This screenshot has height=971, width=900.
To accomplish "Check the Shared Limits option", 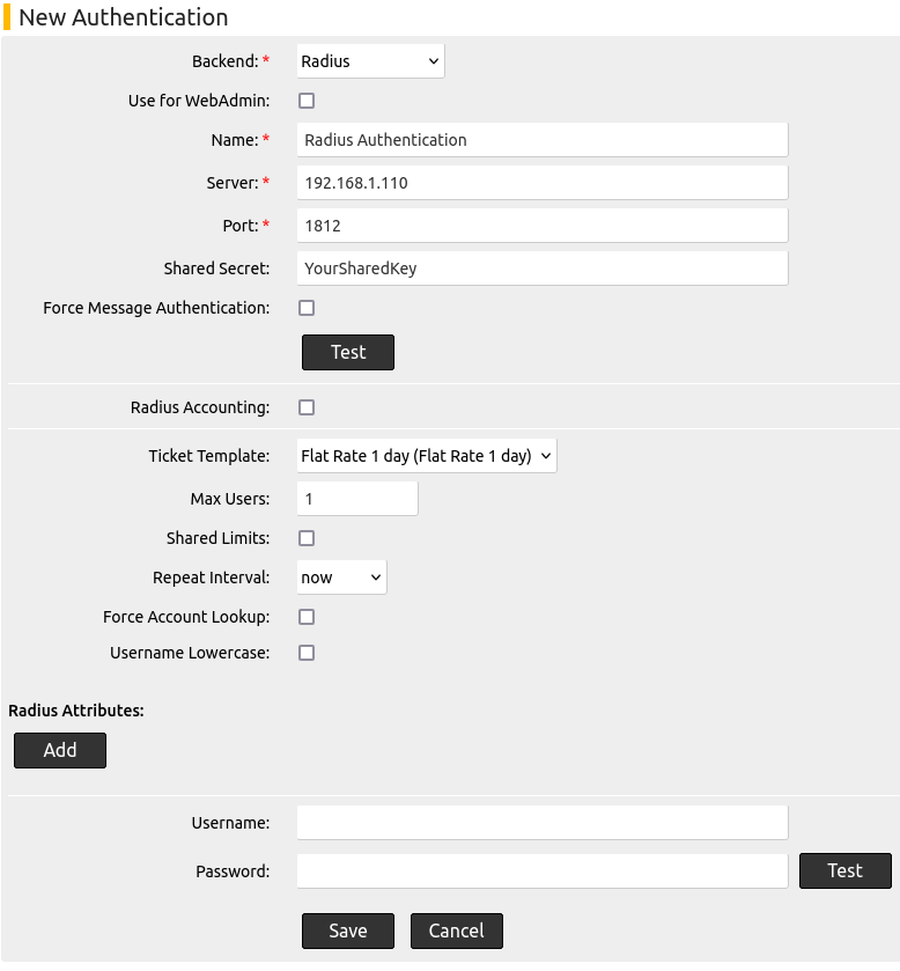I will [x=306, y=538].
